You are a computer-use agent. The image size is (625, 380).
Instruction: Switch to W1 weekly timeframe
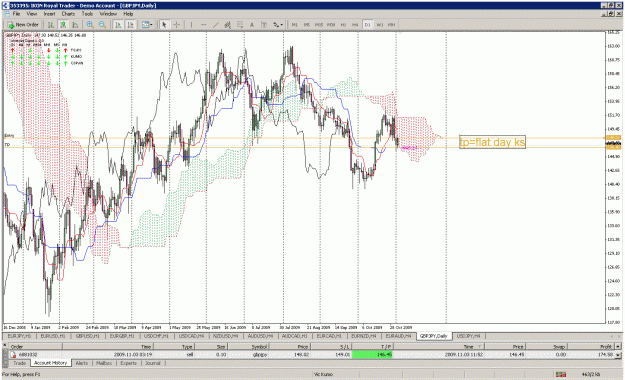(x=379, y=25)
